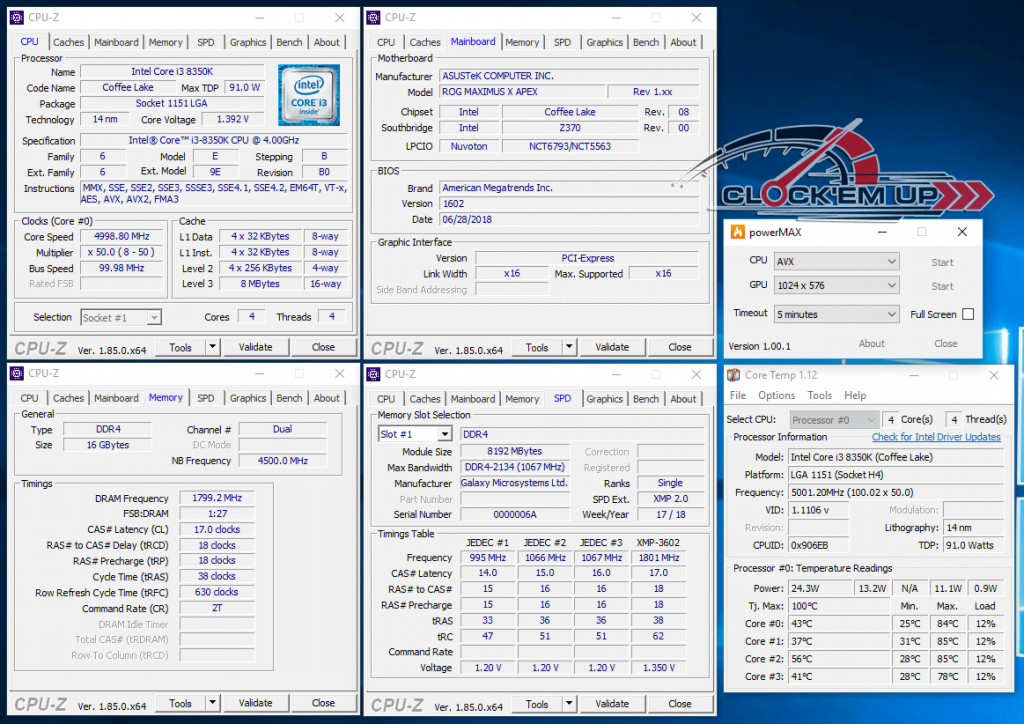Click Core Temp CPUID value 0x906EB
This screenshot has height=724, width=1024.
click(x=818, y=545)
